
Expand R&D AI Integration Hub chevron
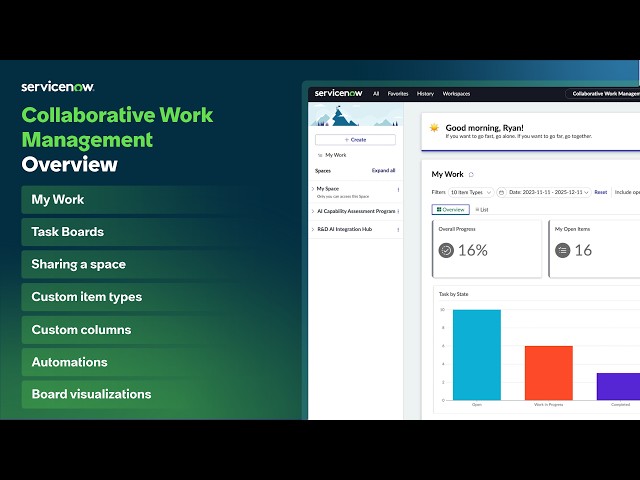point(313,229)
